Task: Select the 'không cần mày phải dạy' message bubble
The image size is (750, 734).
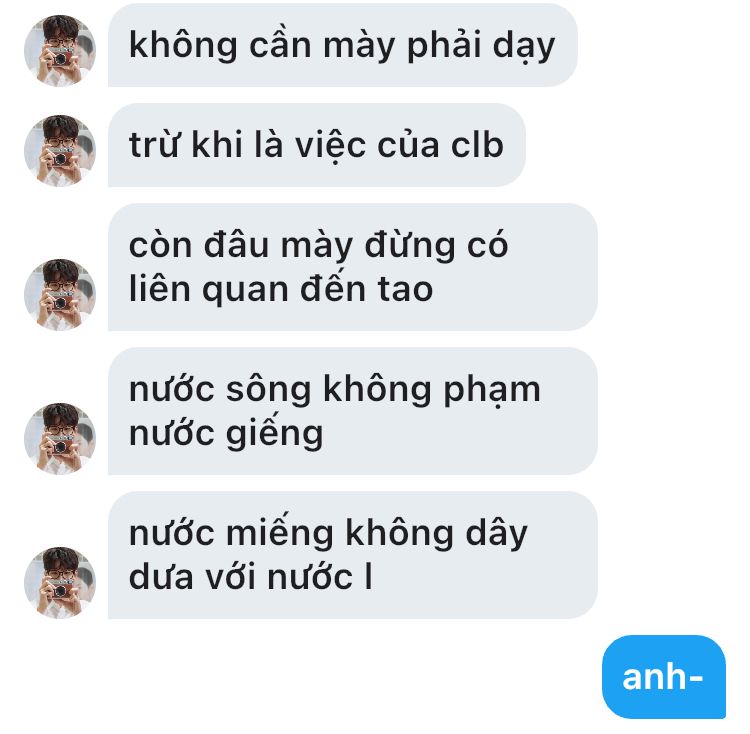Action: [x=342, y=45]
